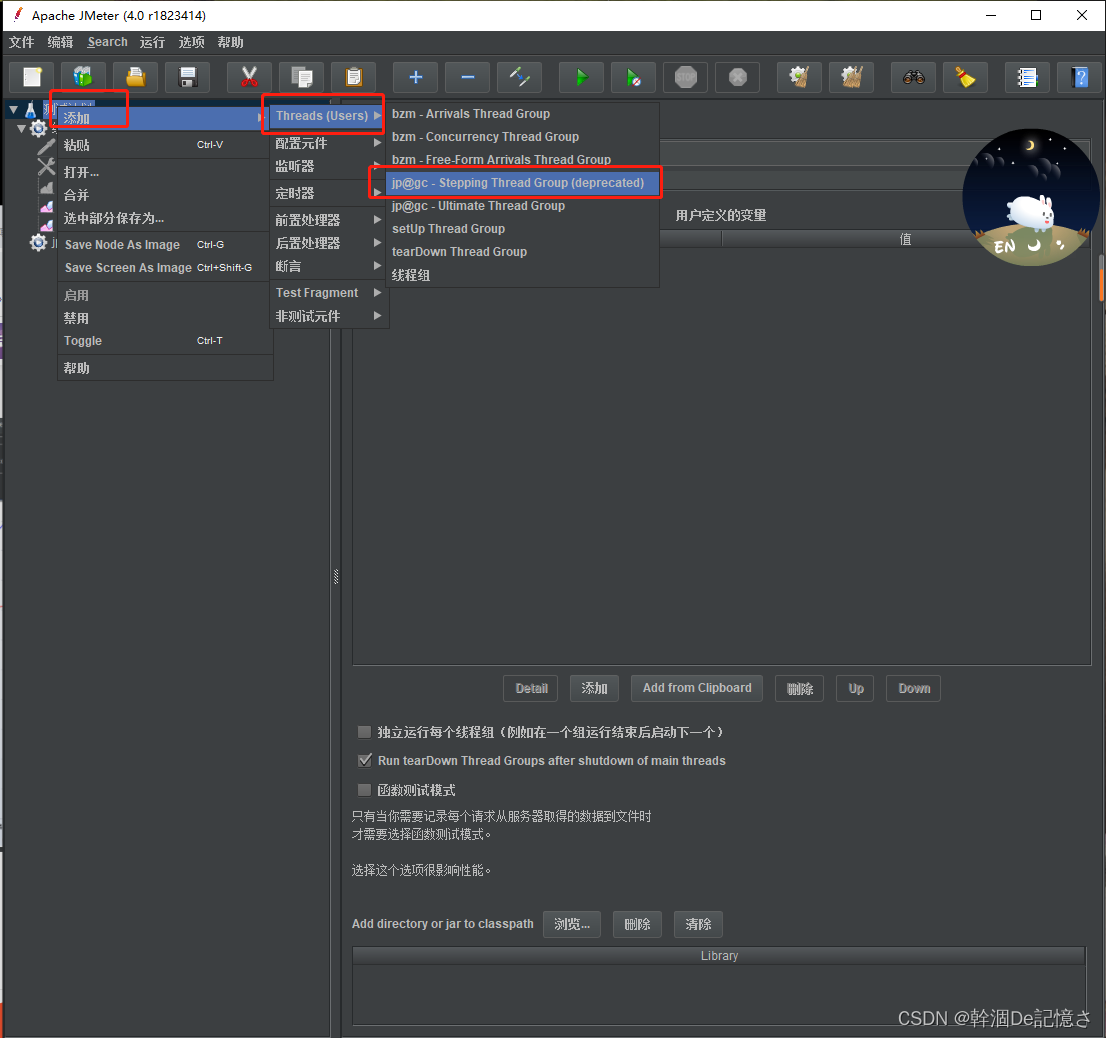Expand the 定时器 submenu
Screen dimensions: 1106x1038
[x=327, y=193]
